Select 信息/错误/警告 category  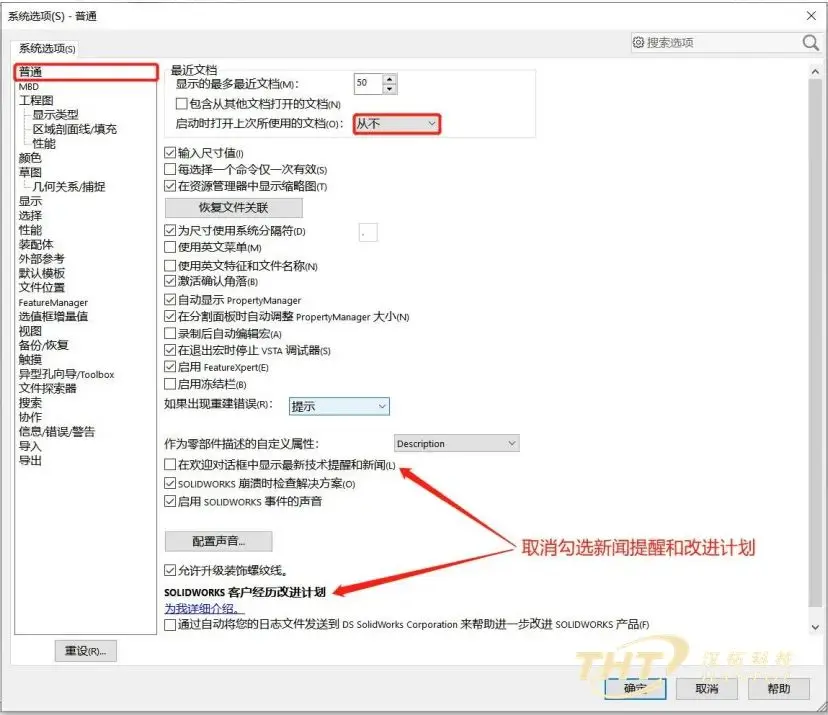coord(57,432)
